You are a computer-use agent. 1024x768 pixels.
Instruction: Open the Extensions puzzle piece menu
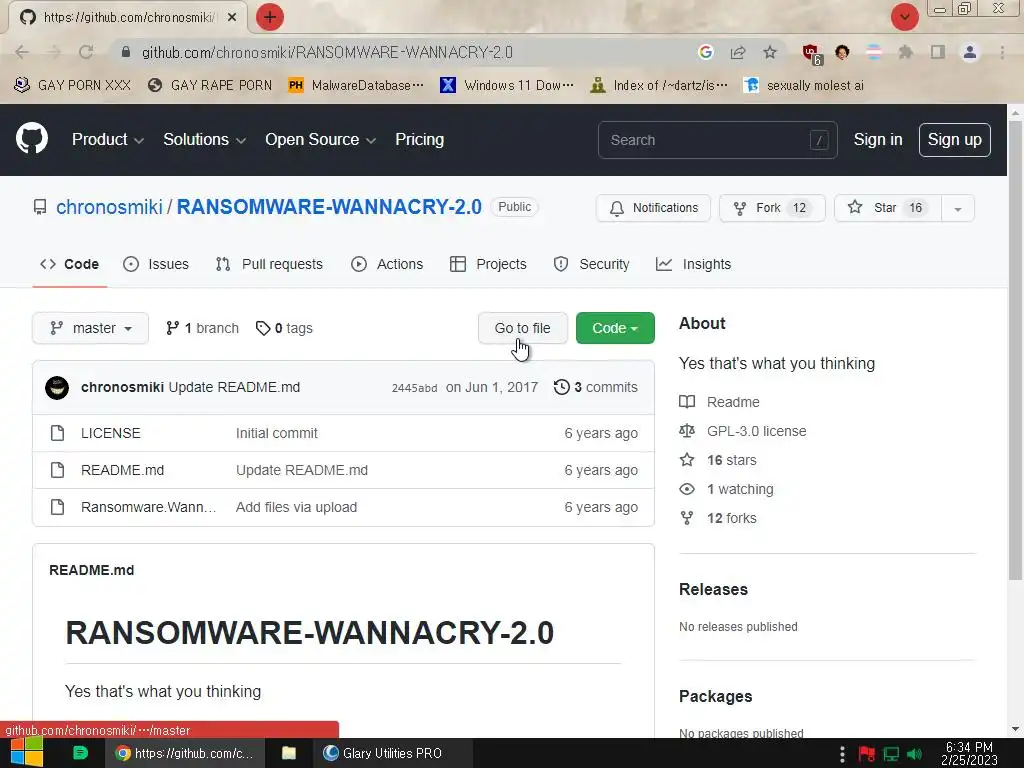pos(906,52)
